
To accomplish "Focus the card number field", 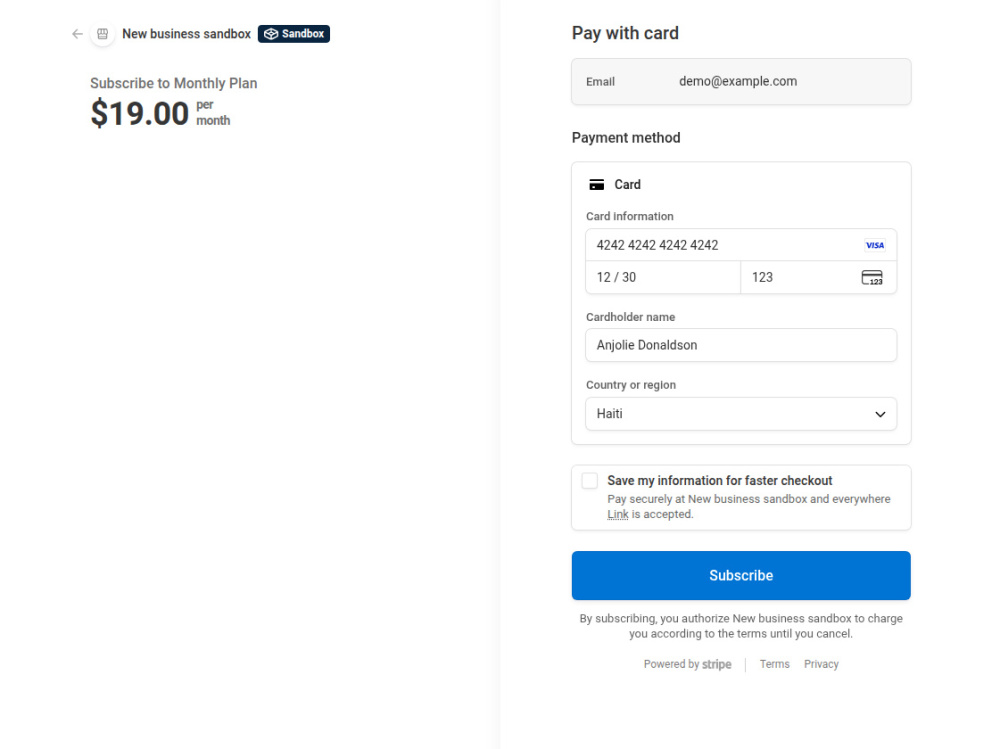I will click(x=740, y=245).
